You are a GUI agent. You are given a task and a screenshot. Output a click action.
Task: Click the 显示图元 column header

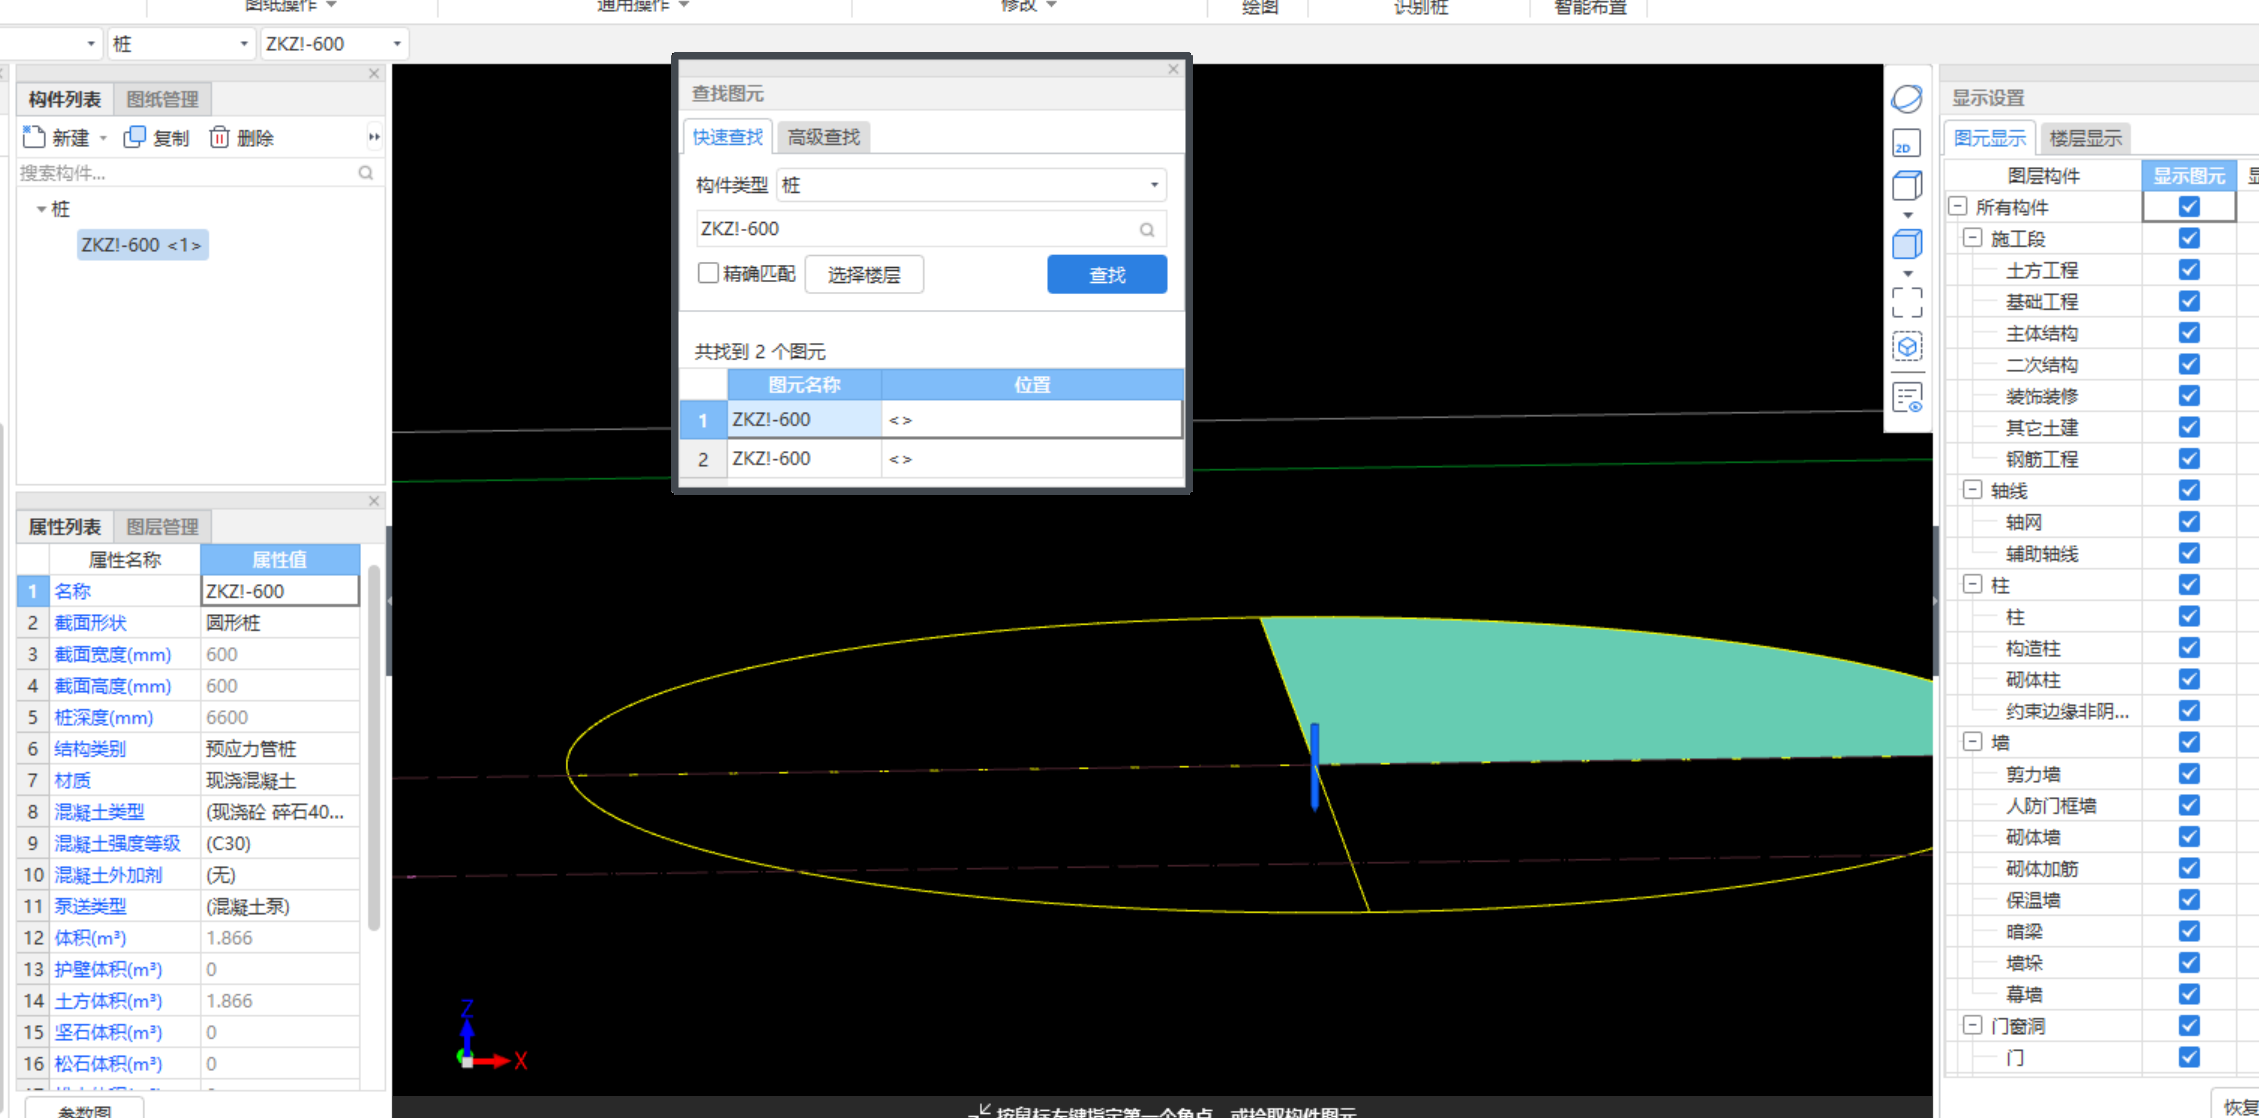point(2189,176)
